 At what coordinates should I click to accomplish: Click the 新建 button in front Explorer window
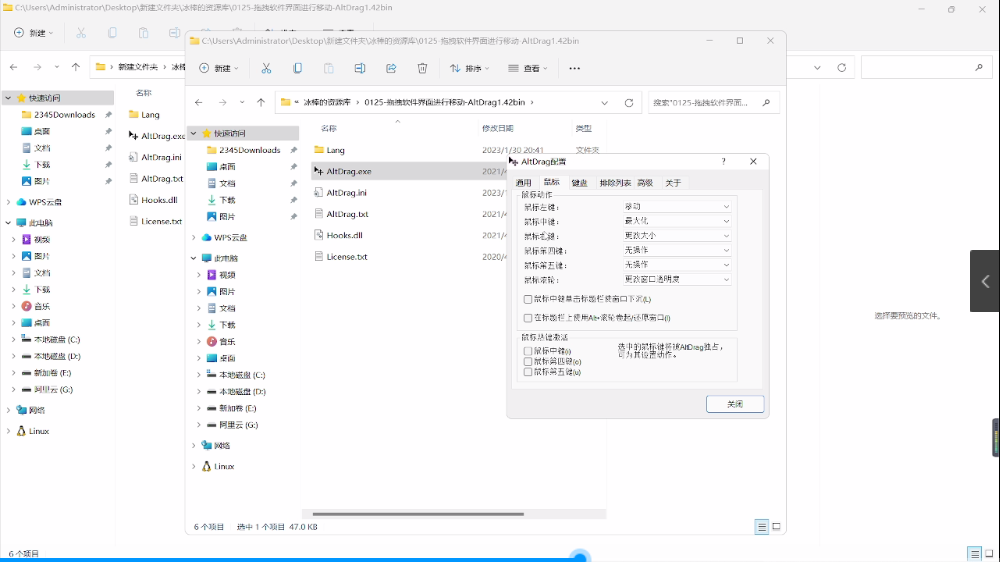[x=219, y=68]
